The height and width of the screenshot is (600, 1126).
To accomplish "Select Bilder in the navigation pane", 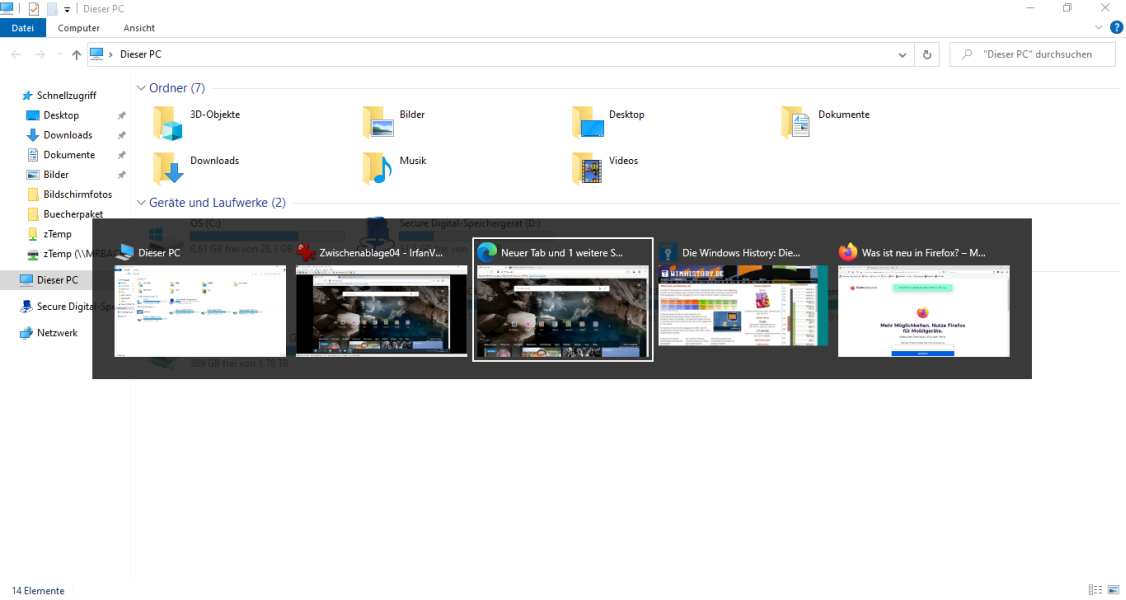I will [x=48, y=174].
